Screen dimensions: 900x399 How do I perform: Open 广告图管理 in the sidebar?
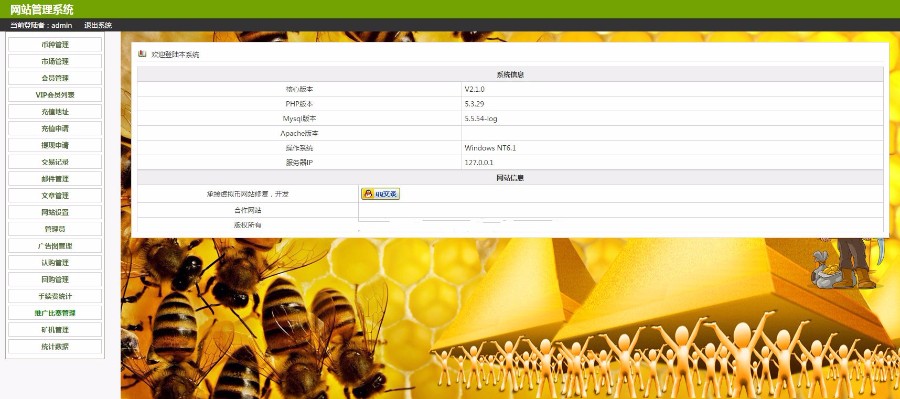coord(55,246)
